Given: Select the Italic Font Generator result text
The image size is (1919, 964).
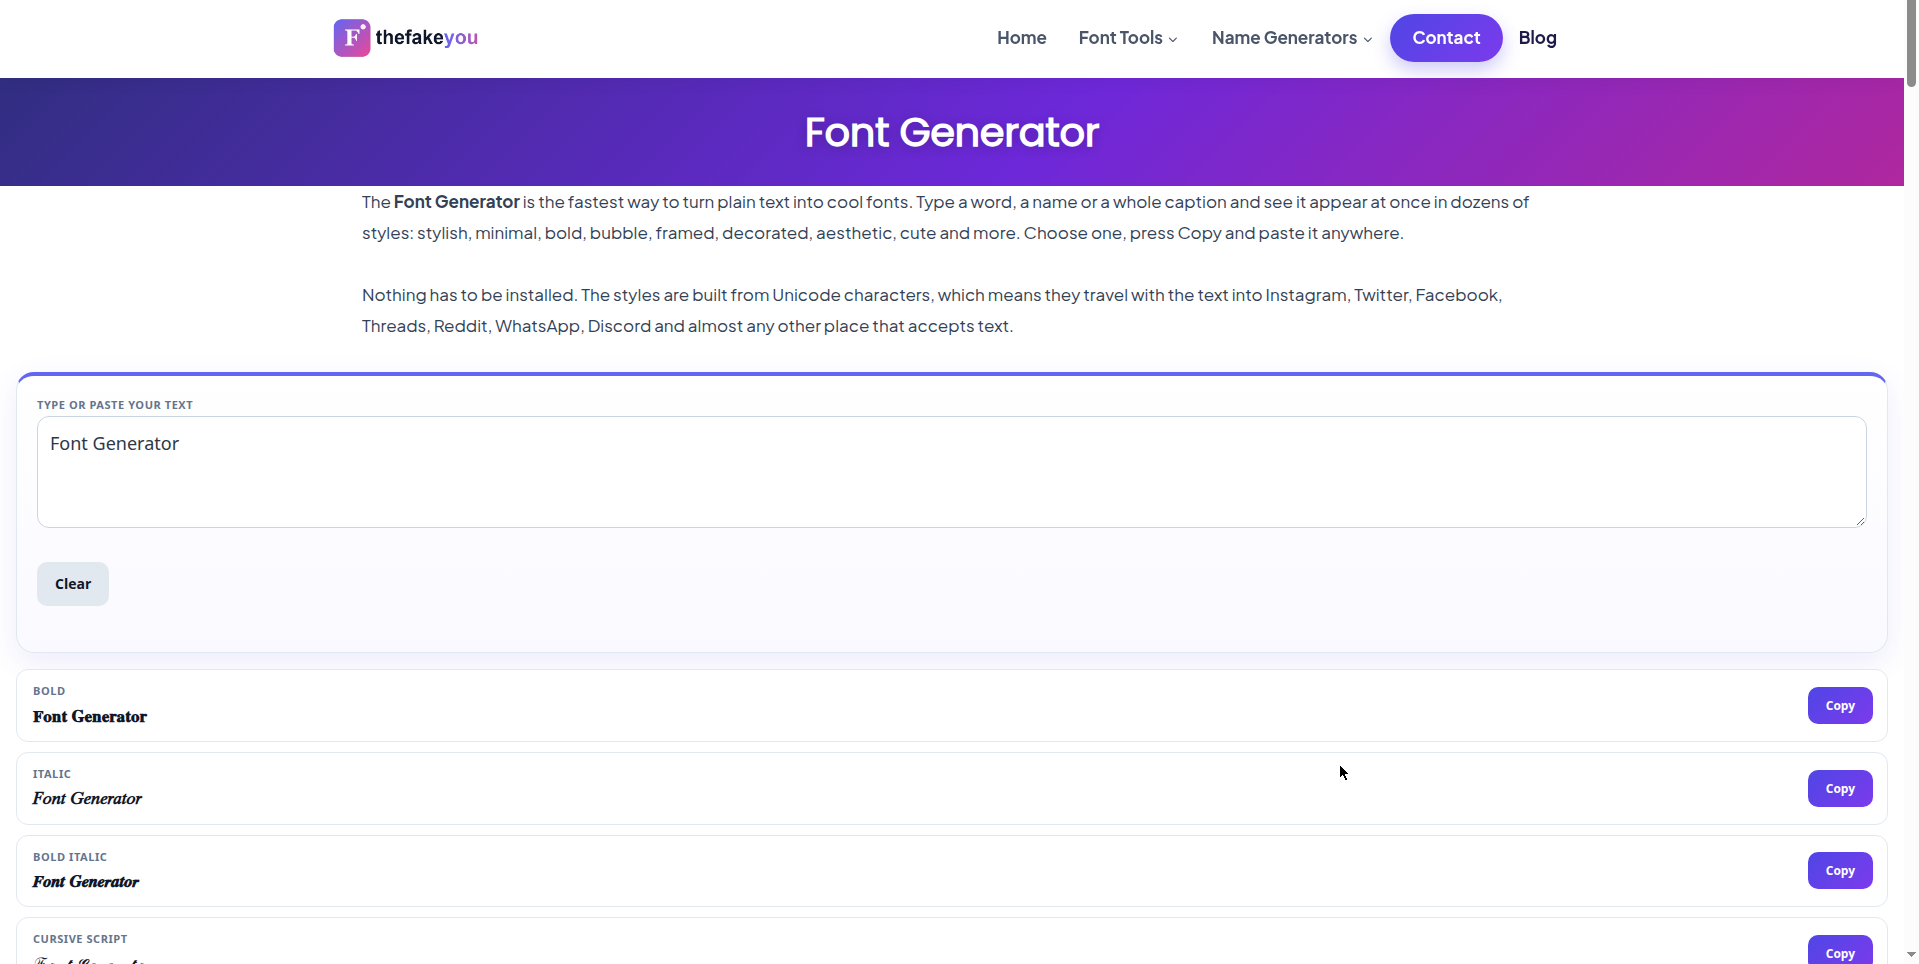Looking at the screenshot, I should [87, 799].
